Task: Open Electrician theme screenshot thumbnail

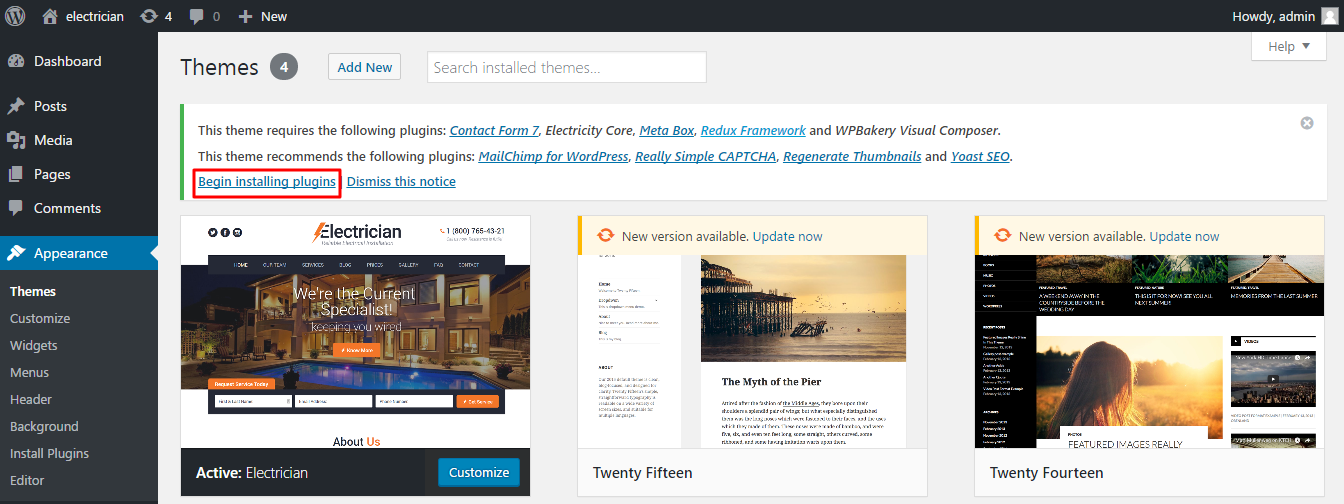Action: tap(356, 331)
